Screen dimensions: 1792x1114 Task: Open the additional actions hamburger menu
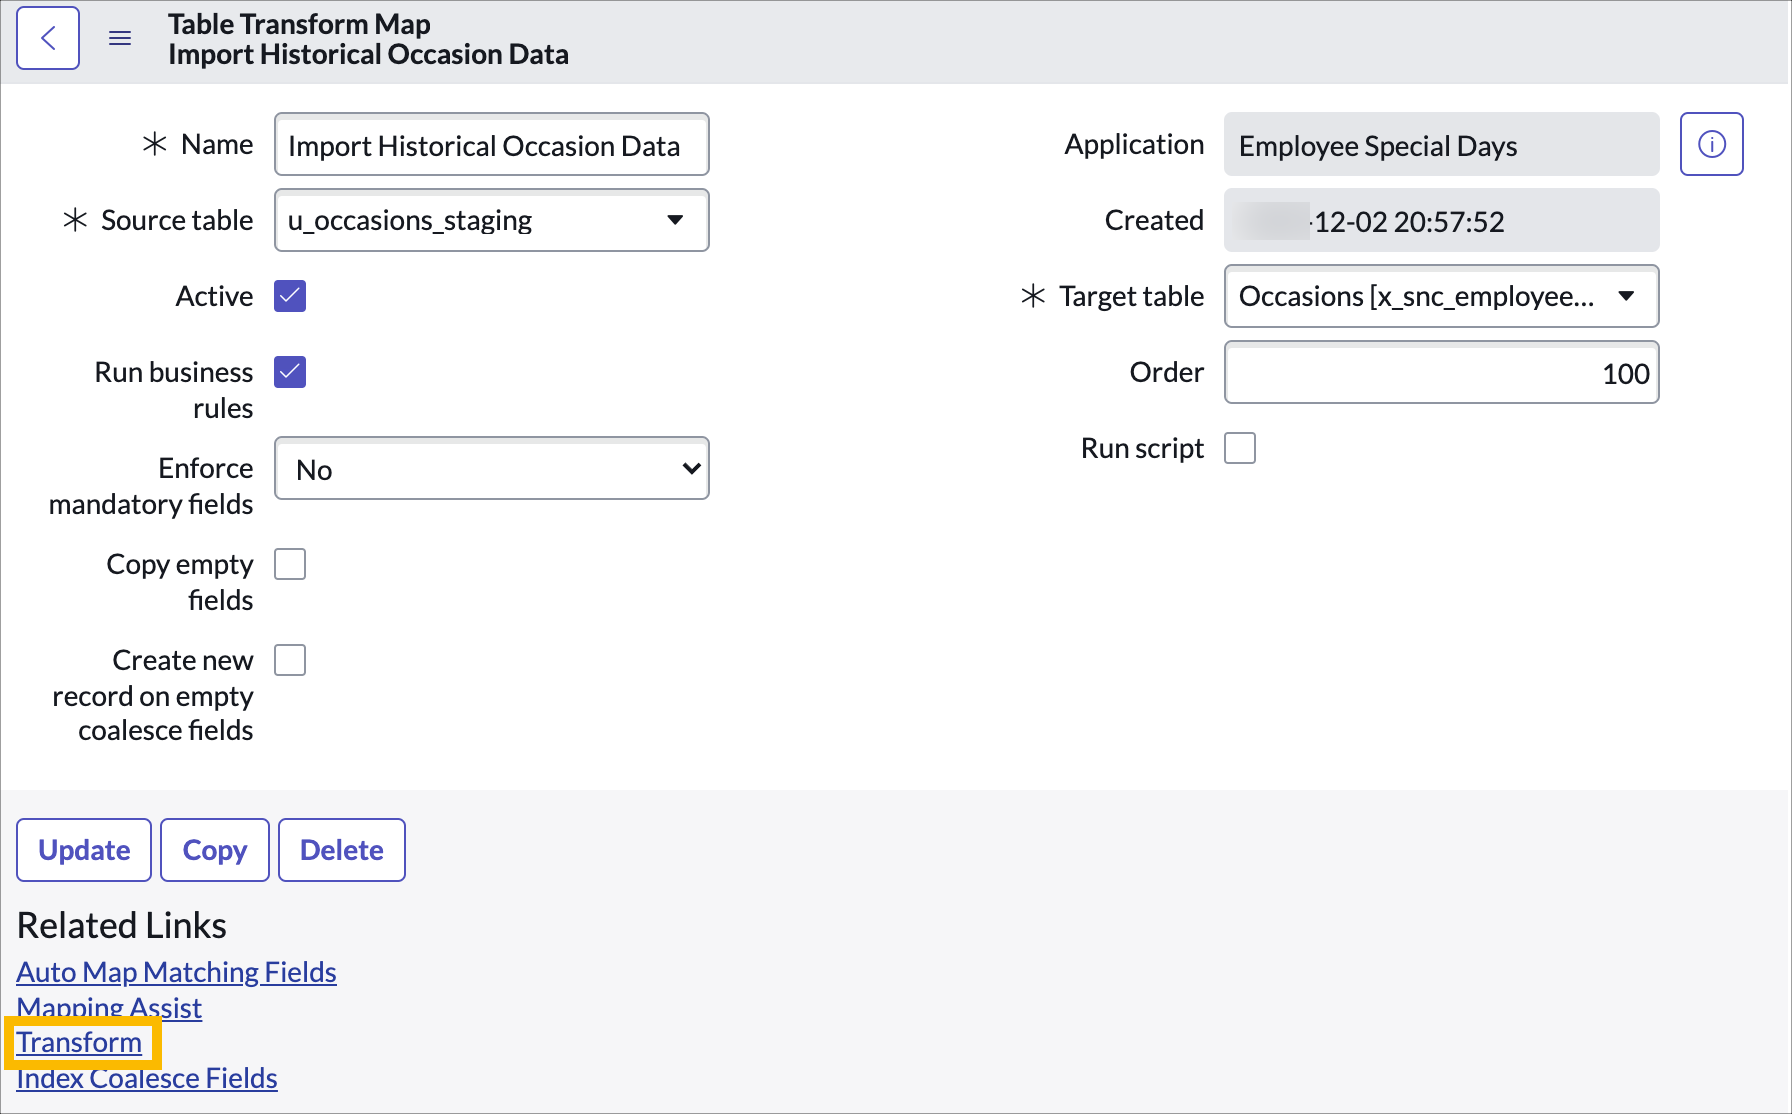pyautogui.click(x=120, y=37)
